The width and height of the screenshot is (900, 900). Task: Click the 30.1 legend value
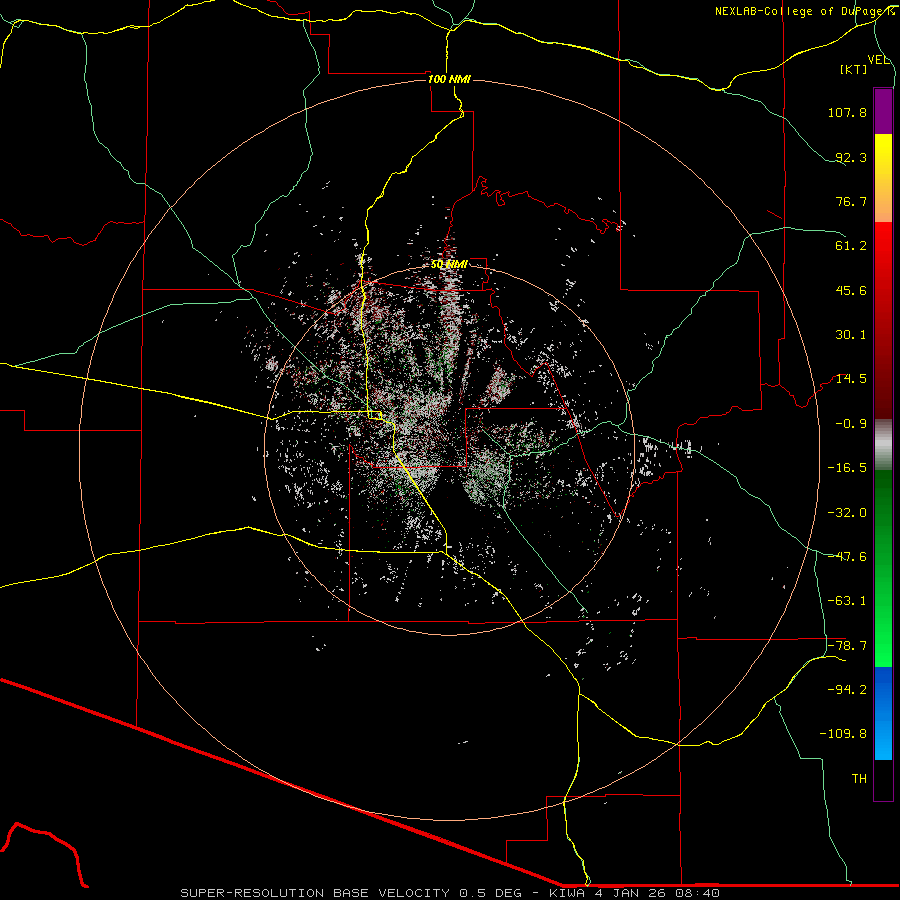coord(851,335)
